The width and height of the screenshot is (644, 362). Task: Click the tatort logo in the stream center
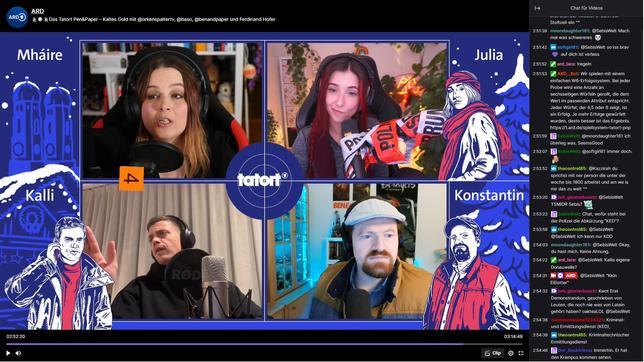(x=264, y=181)
